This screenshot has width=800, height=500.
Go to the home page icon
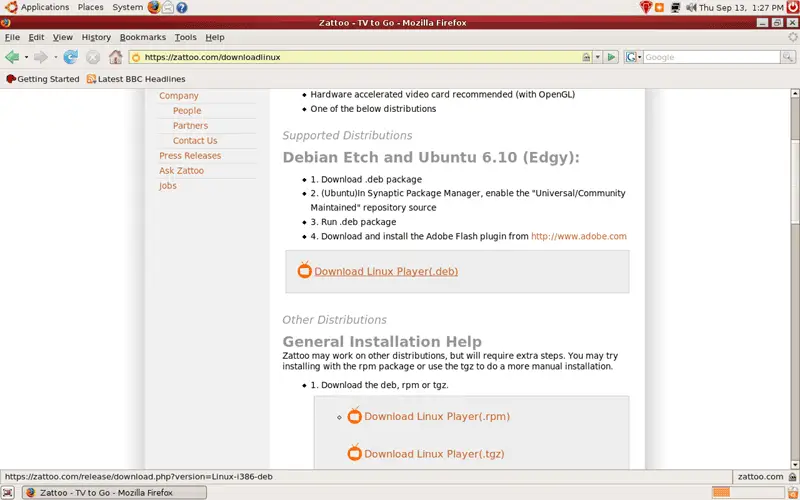[x=116, y=57]
